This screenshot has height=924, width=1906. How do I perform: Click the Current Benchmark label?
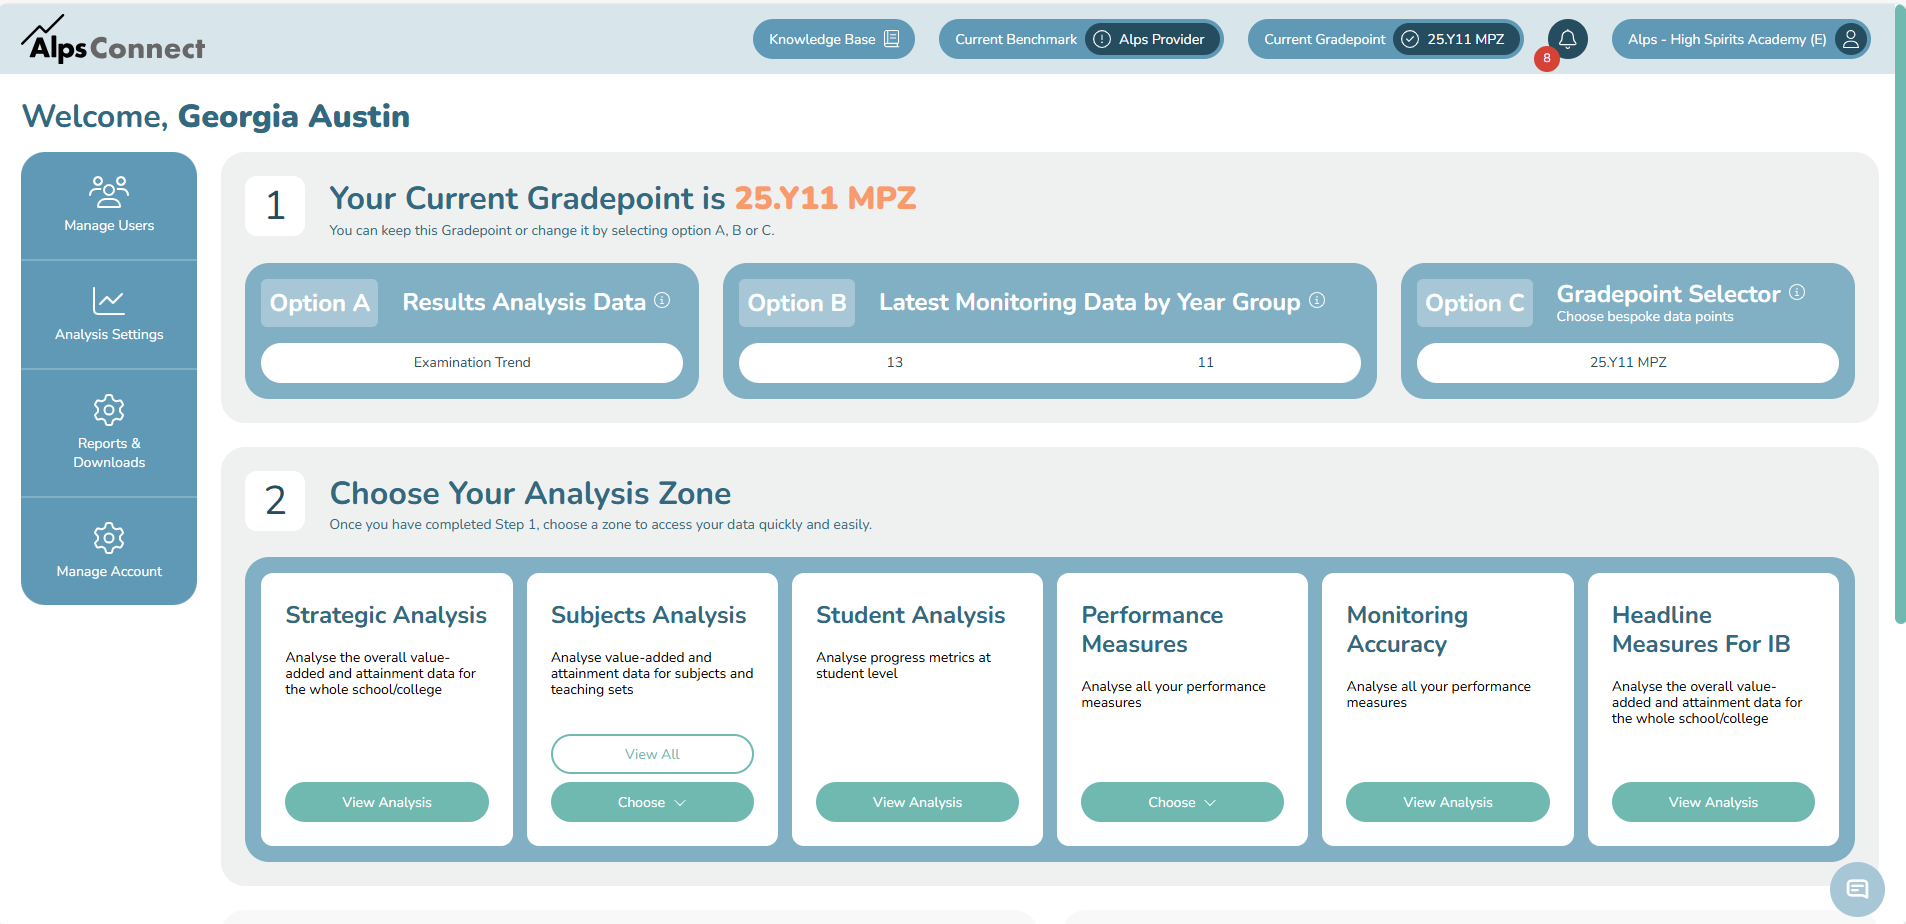[x=1016, y=39]
